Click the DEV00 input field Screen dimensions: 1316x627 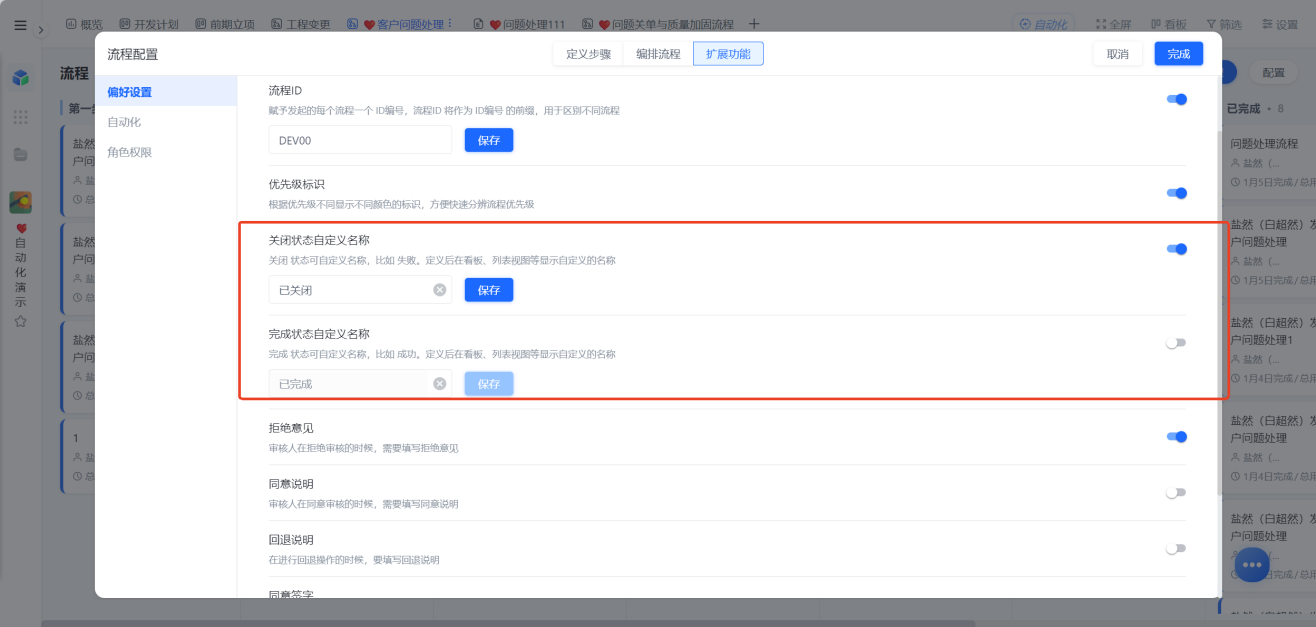pos(360,140)
